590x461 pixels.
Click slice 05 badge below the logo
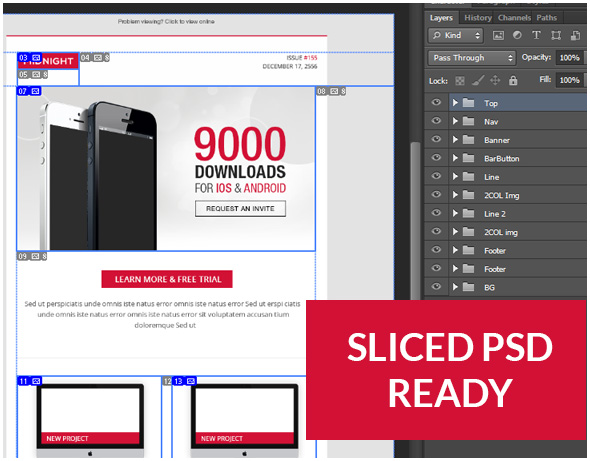[33, 75]
